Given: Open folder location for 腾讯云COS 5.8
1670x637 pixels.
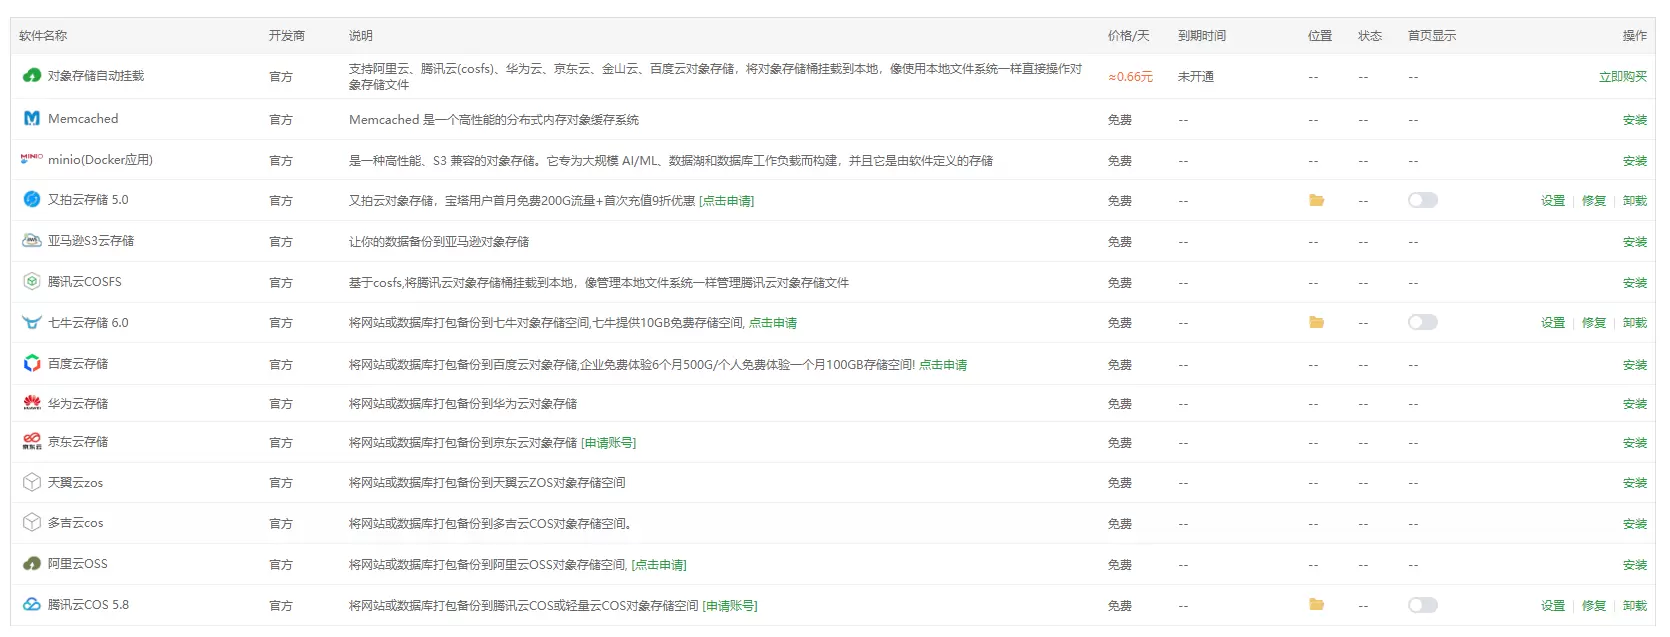Looking at the screenshot, I should click(1316, 605).
